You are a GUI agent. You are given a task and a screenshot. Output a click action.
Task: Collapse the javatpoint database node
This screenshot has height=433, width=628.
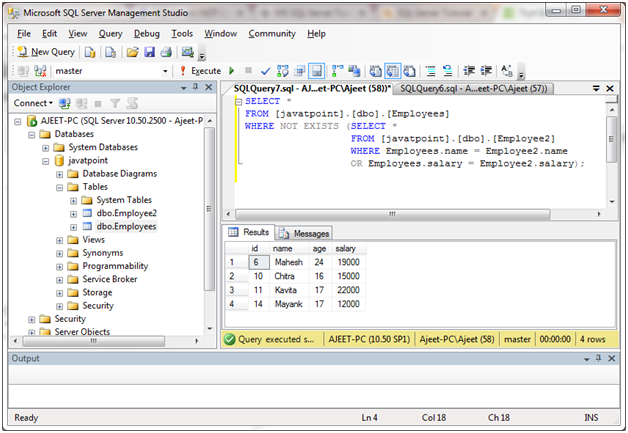(46, 161)
